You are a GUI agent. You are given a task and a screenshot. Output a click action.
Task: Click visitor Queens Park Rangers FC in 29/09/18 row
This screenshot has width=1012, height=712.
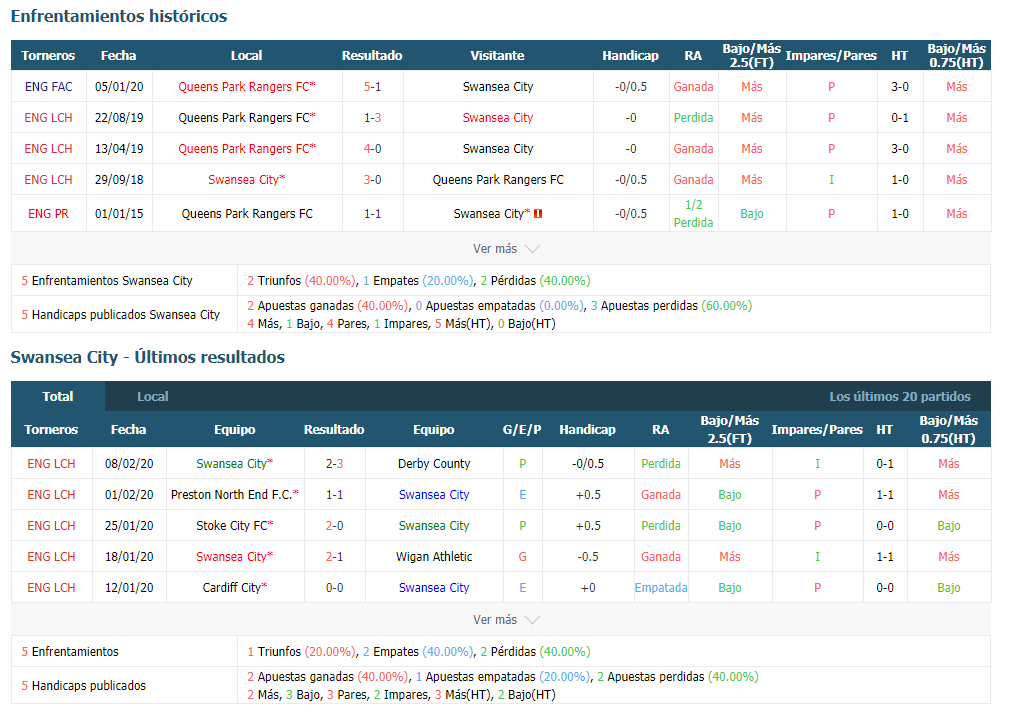point(498,179)
